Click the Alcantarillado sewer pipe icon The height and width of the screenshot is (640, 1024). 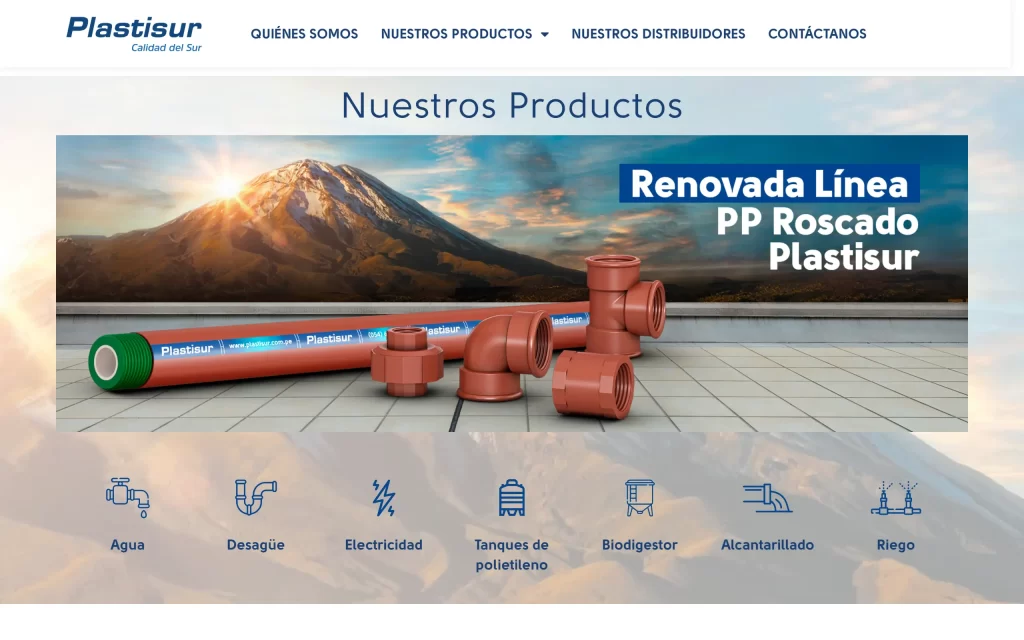point(767,498)
